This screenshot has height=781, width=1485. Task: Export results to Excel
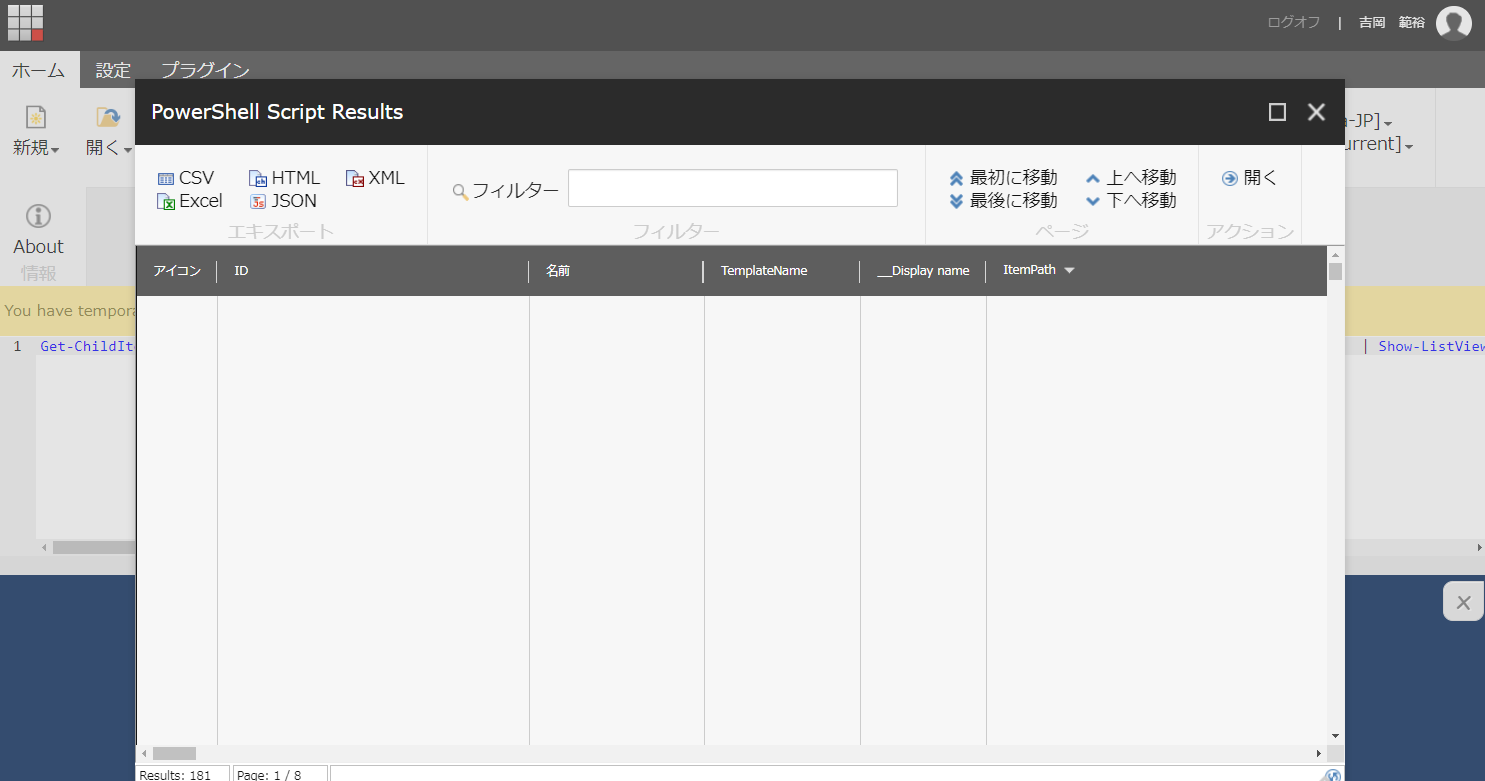click(190, 201)
